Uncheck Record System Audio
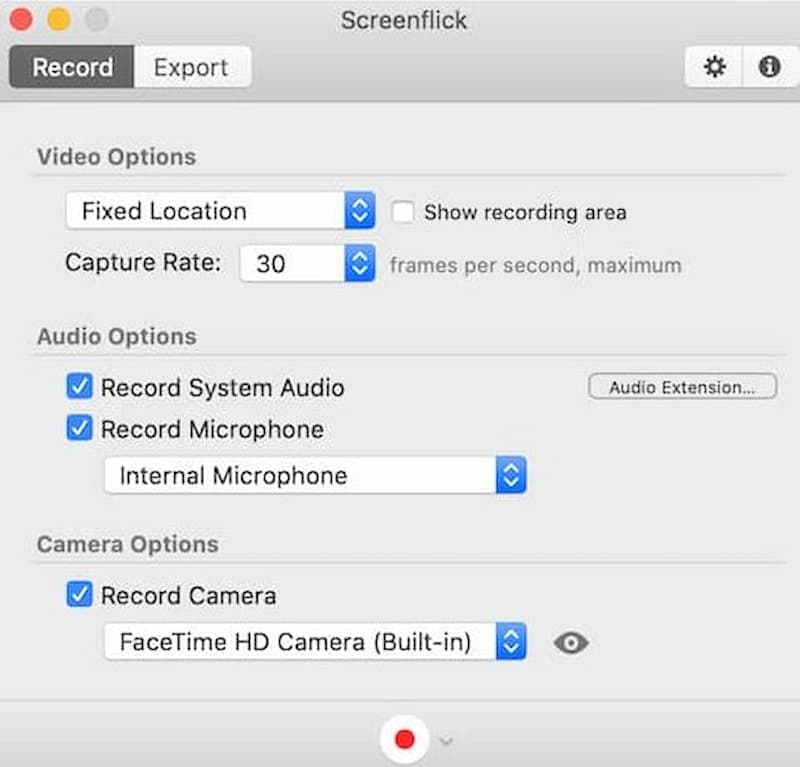Screen dimensions: 800x767 [x=79, y=387]
